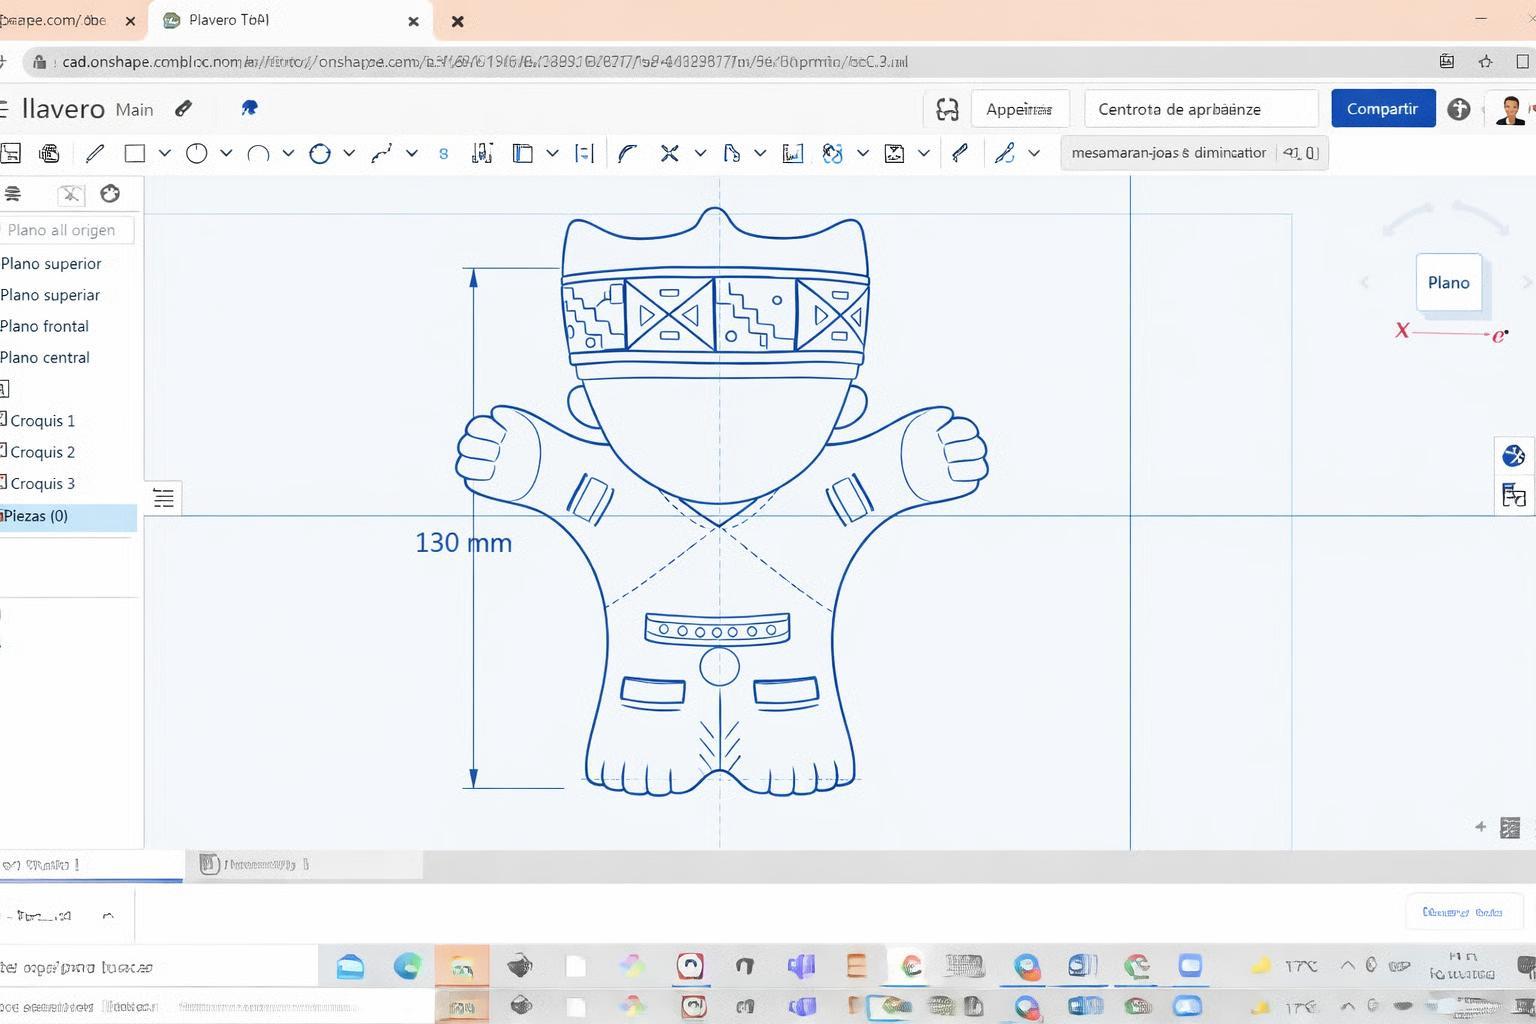The width and height of the screenshot is (1536, 1024).
Task: Select Piezas (0) in feature list
Action: (36, 516)
